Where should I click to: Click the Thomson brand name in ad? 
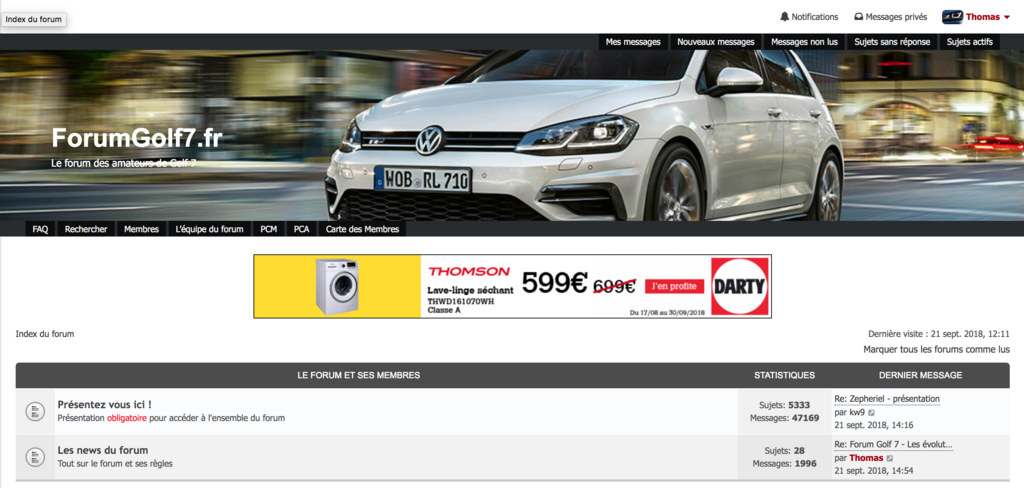point(468,271)
